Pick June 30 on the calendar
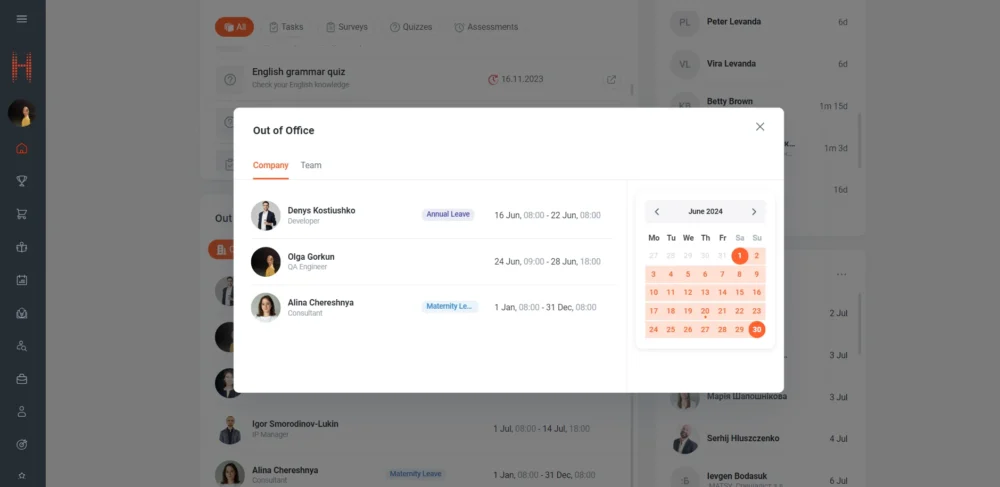 (x=757, y=330)
